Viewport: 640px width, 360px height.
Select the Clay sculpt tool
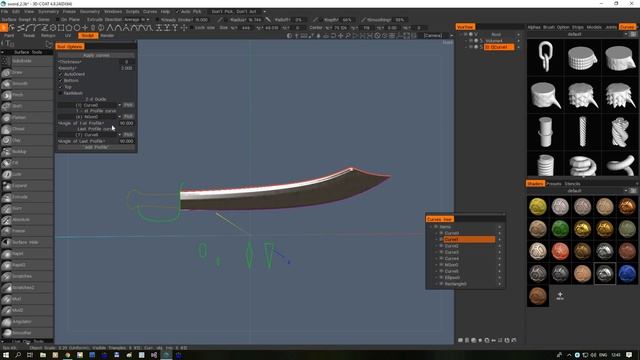(27, 140)
